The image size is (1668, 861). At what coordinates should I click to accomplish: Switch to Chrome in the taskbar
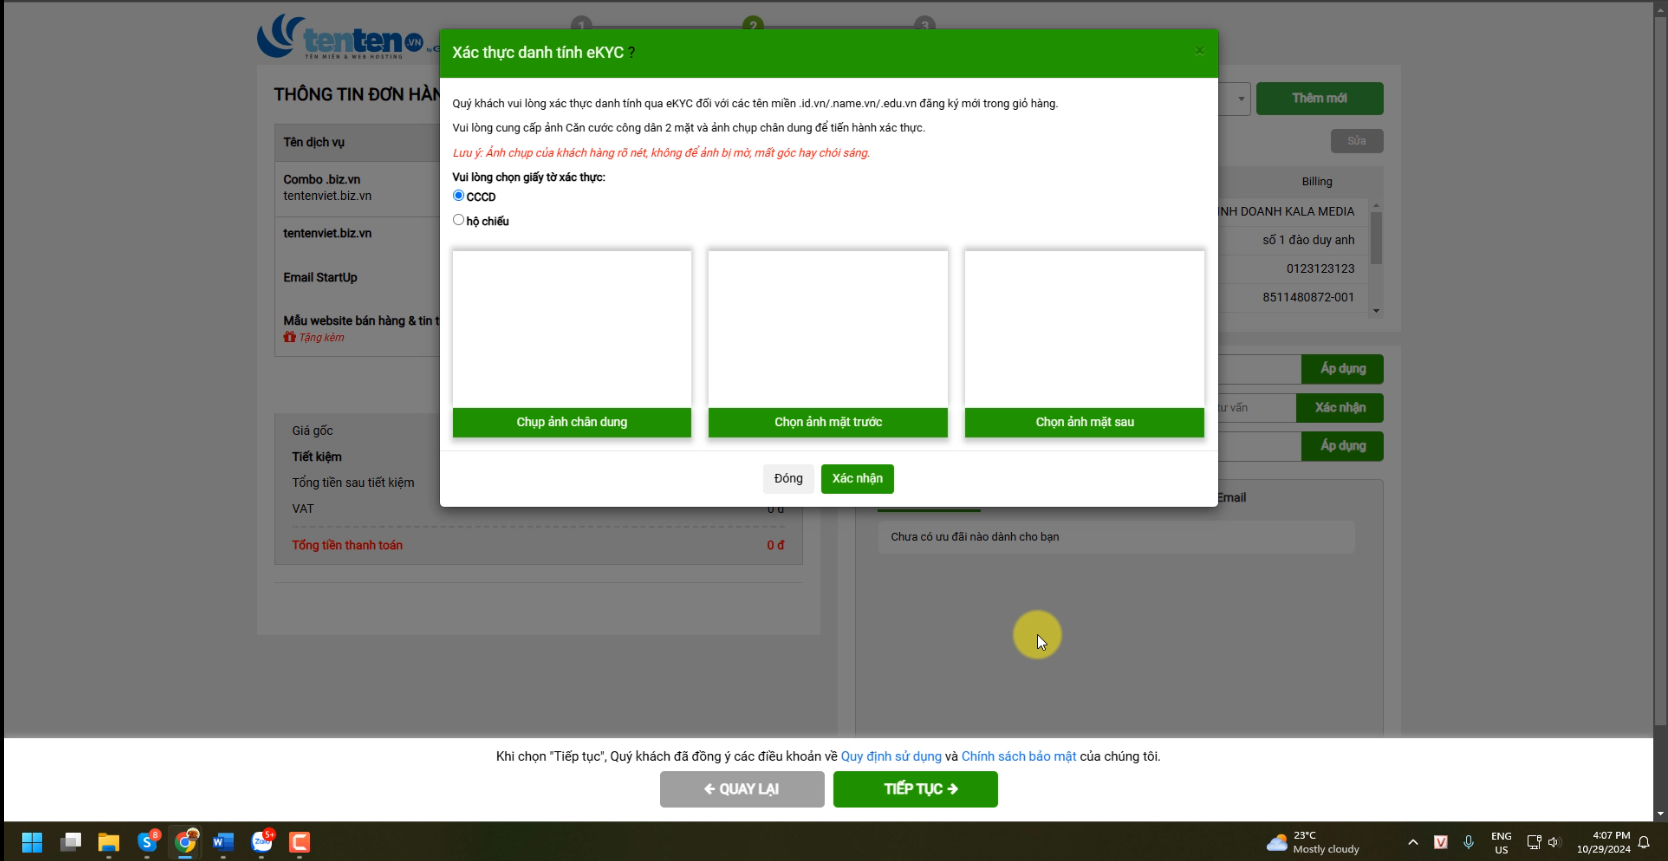185,842
